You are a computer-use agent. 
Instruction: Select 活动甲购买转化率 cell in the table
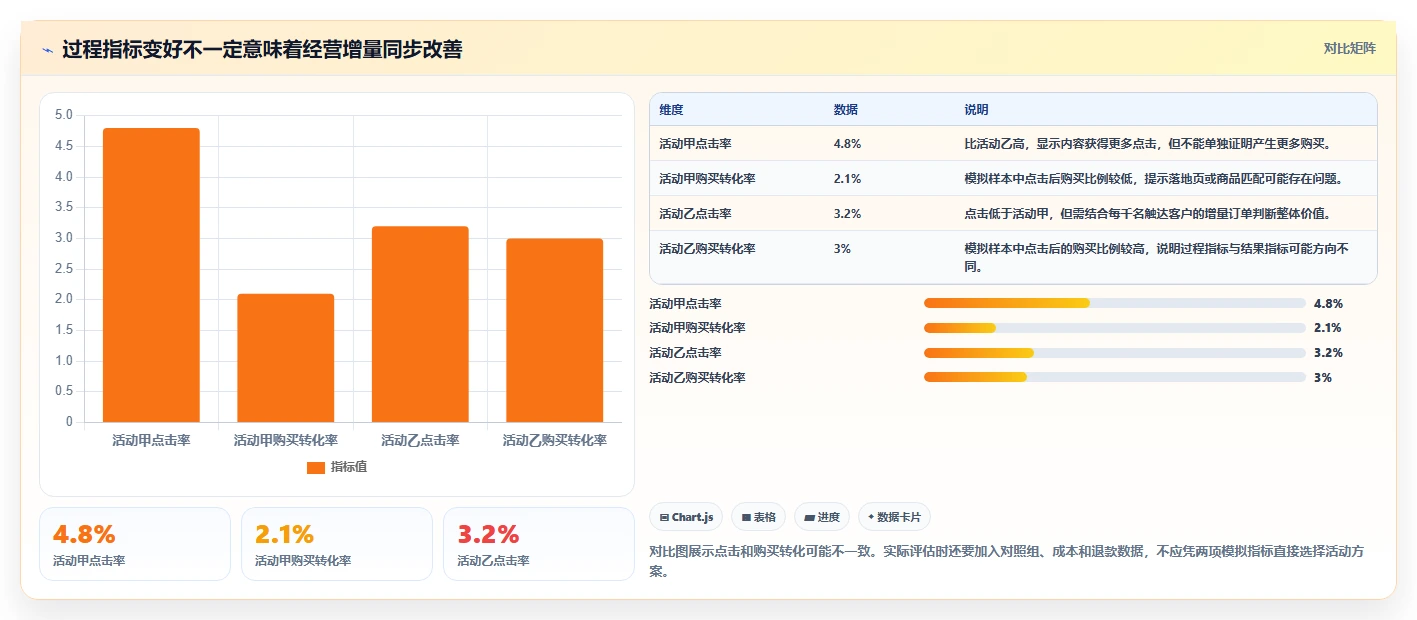coord(707,179)
